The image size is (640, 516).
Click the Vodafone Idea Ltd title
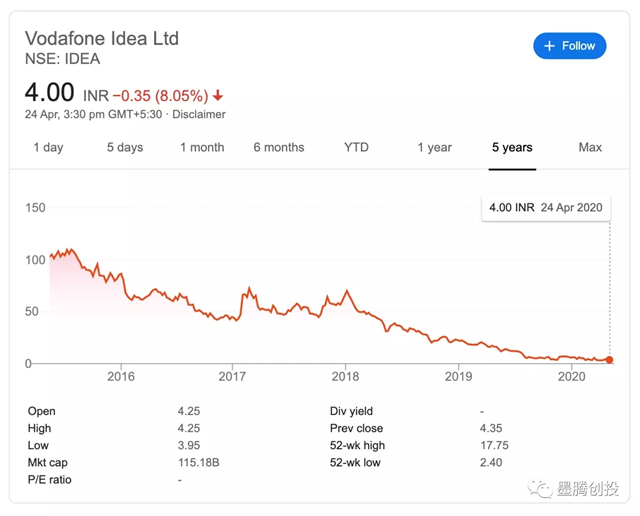[102, 38]
